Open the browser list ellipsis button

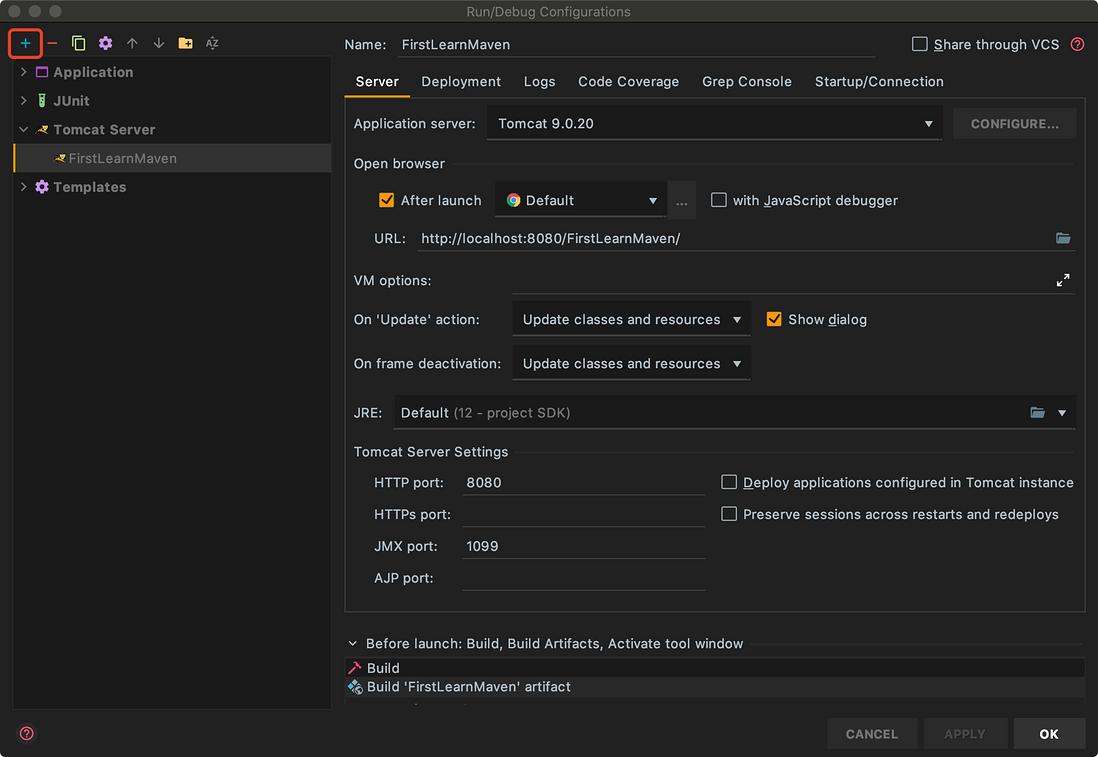(681, 201)
